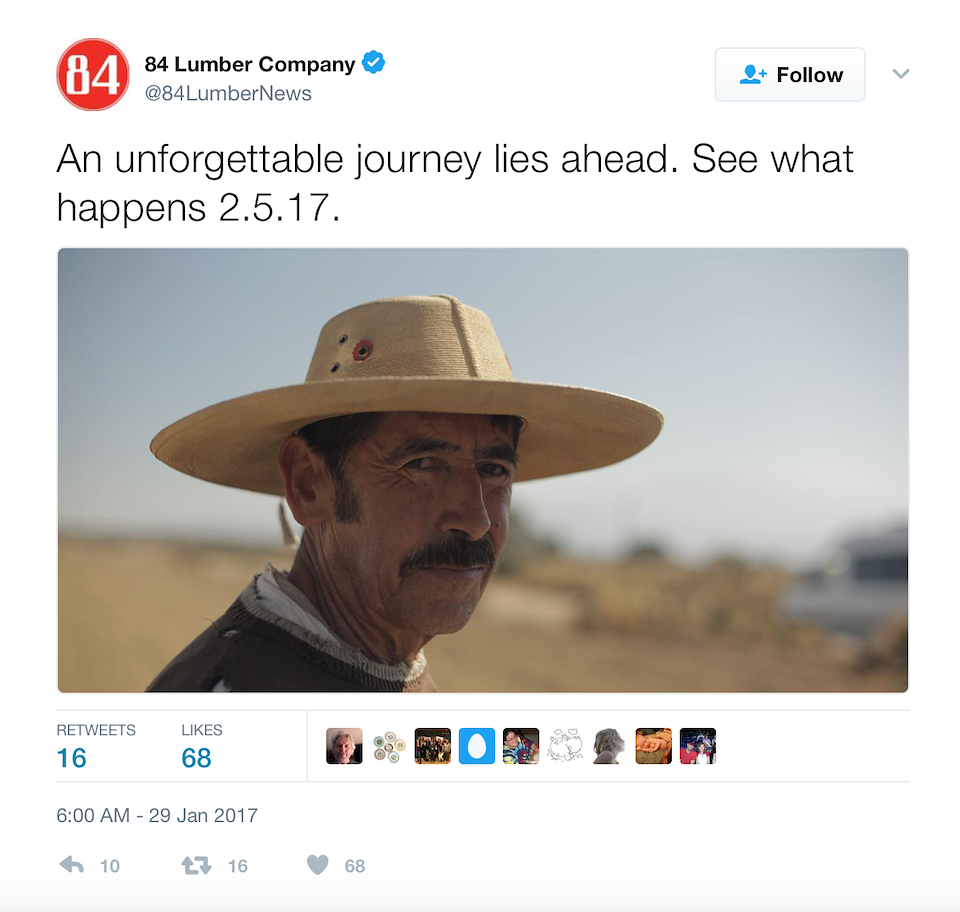Click the blue verified badge
Image resolution: width=960 pixels, height=912 pixels.
[x=373, y=62]
